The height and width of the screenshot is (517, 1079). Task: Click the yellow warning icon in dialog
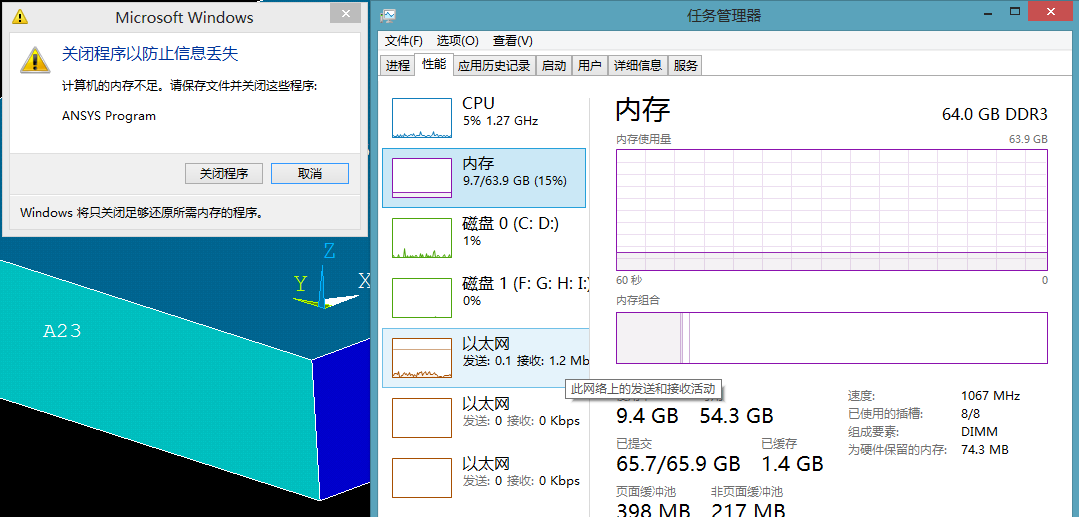tap(36, 58)
